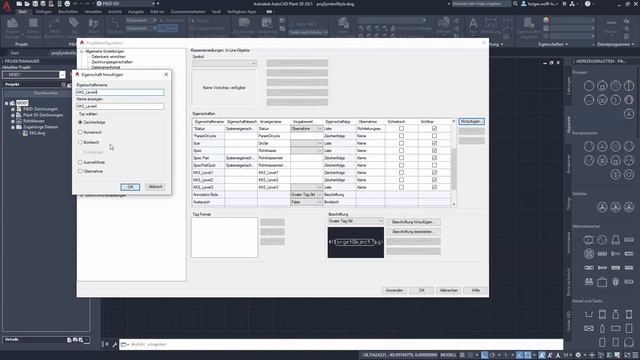Open the Einfügen ribbon tab
The width and height of the screenshot is (640, 360).
click(44, 12)
